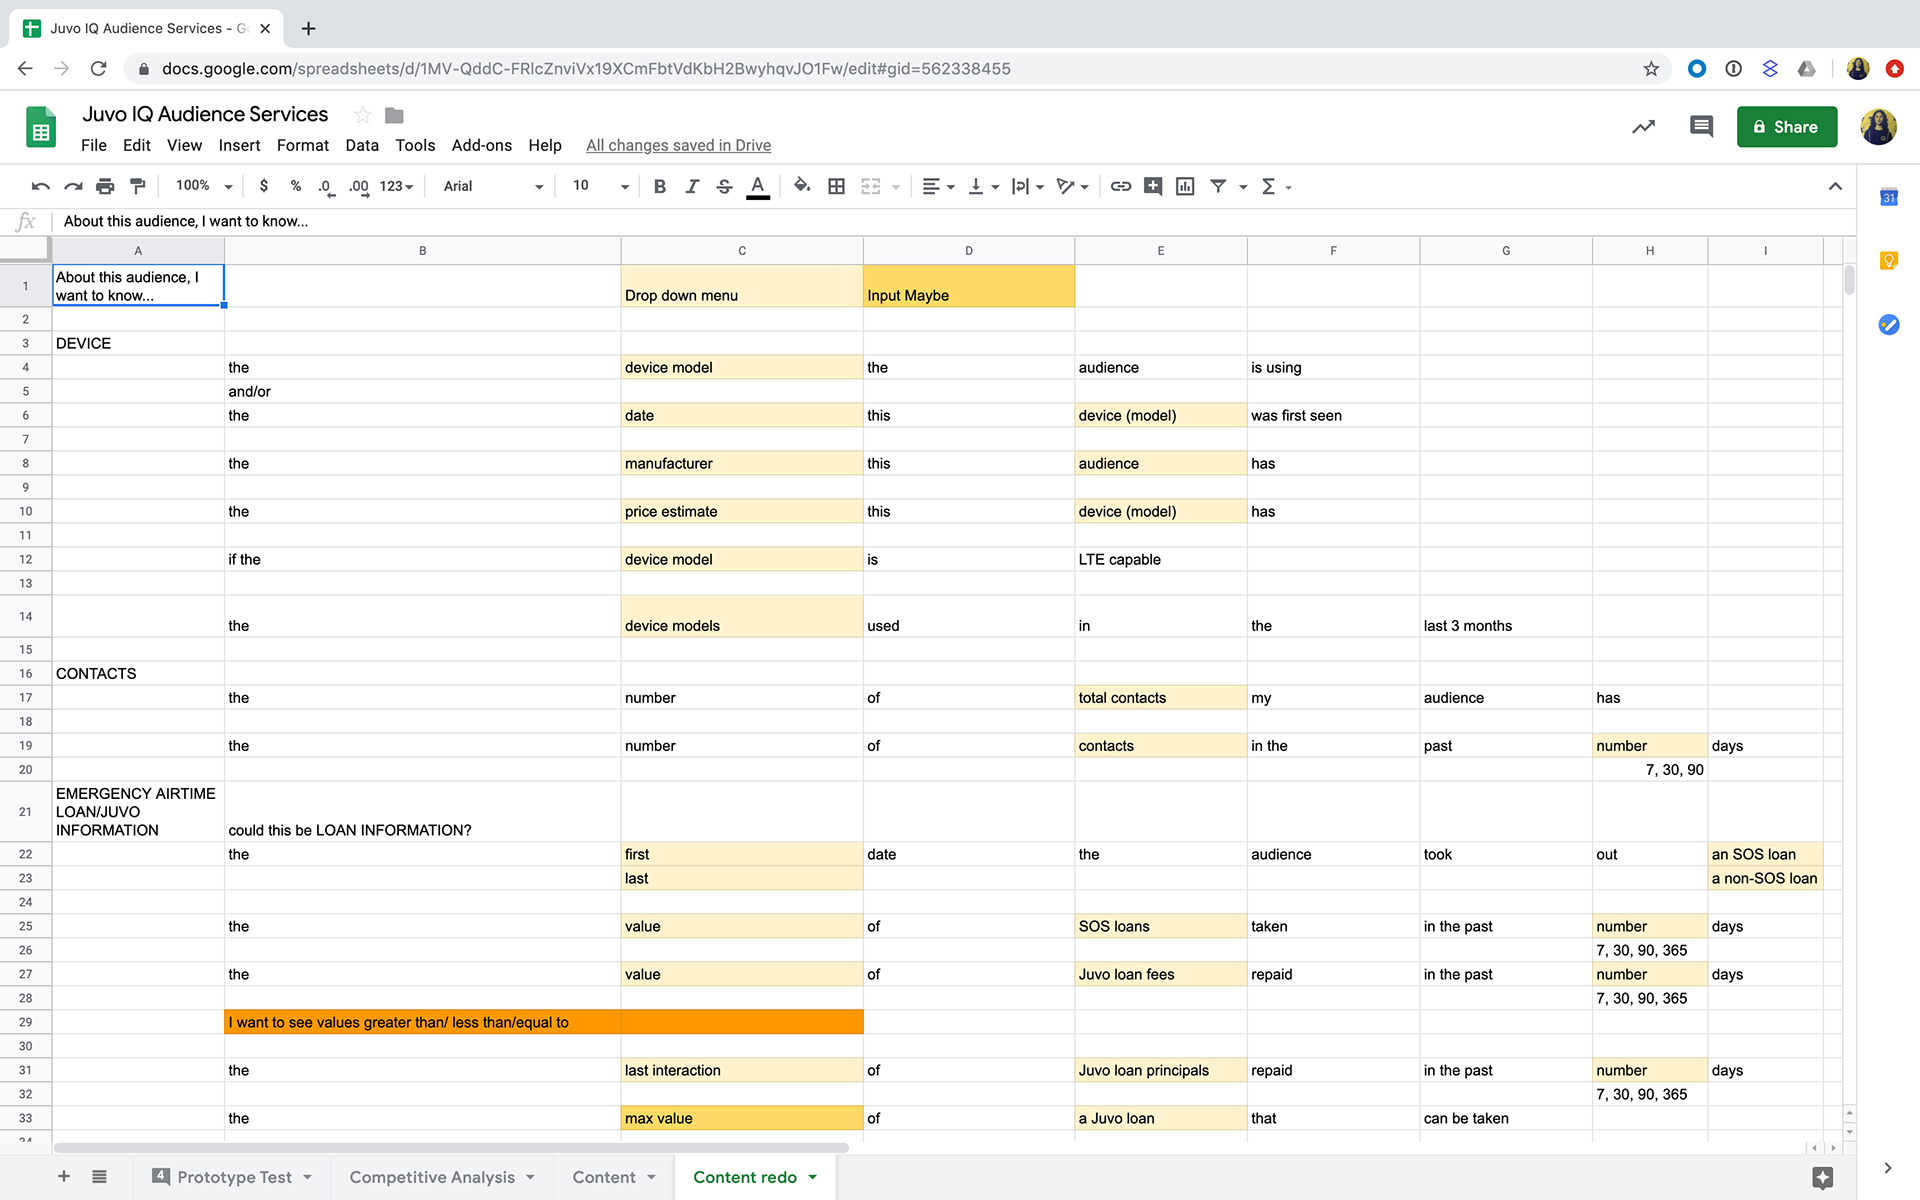
Task: Insert a comment from toolbar
Action: click(1153, 186)
